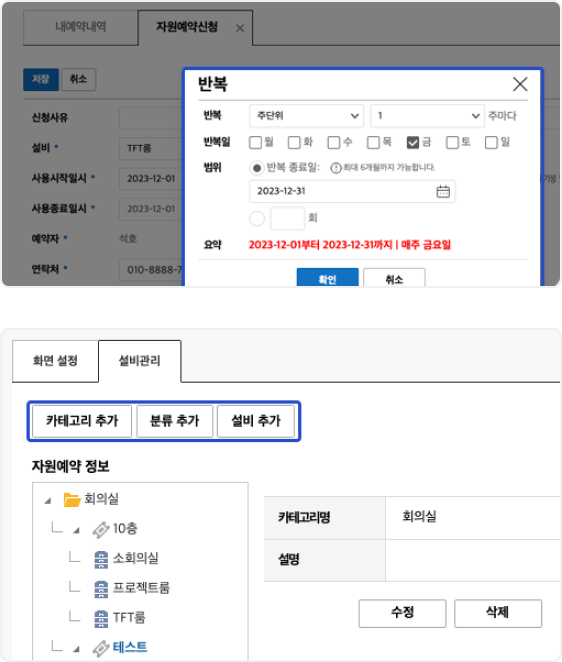Confirm the repeat settings with 확인
Screen dimensions: 562x662
(328, 278)
